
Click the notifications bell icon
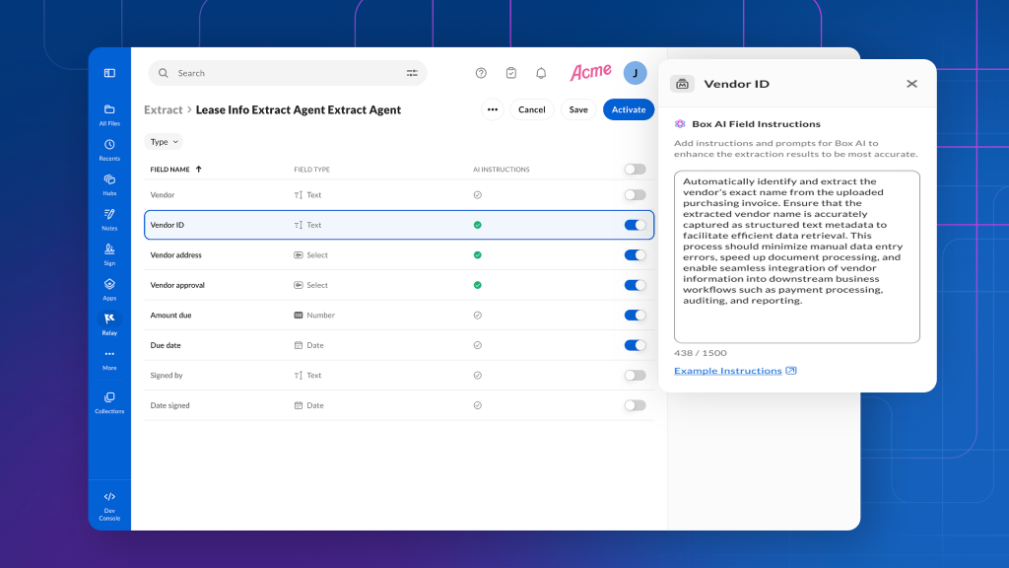click(x=541, y=73)
